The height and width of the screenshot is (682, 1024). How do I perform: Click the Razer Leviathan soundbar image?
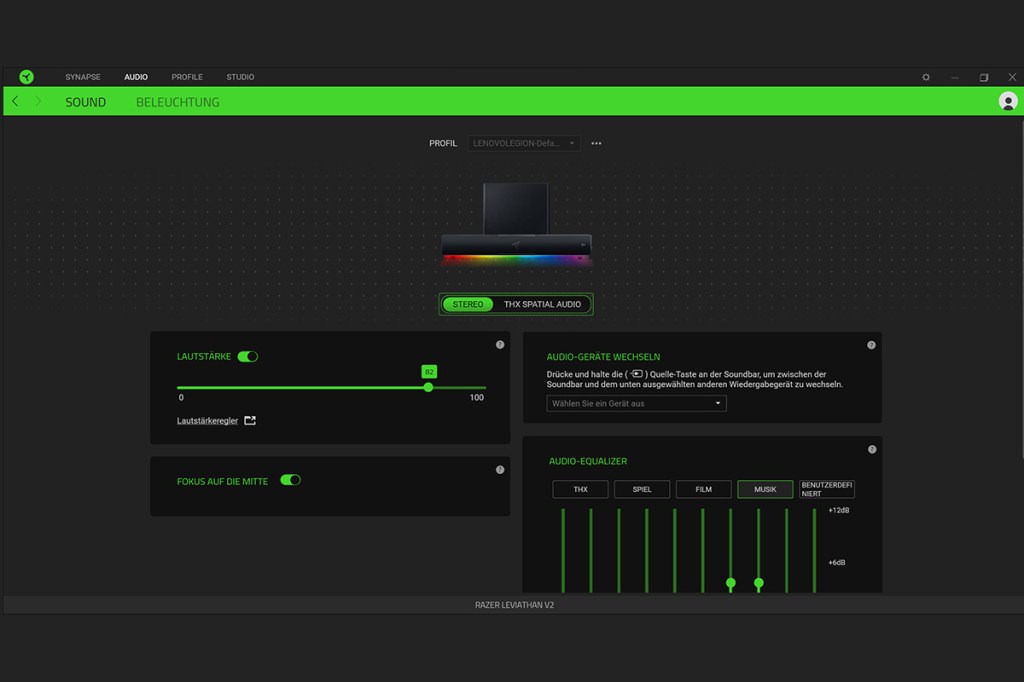516,223
